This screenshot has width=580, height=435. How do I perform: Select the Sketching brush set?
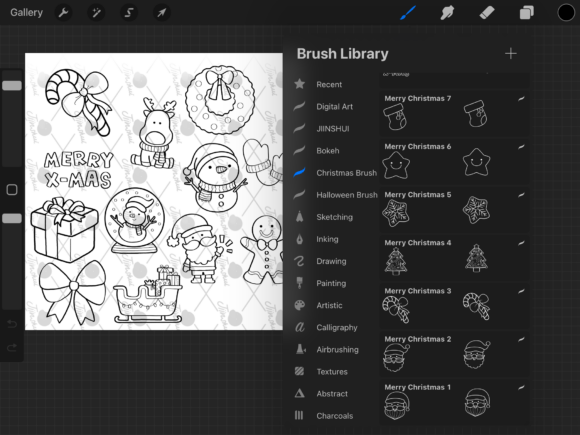coord(335,217)
